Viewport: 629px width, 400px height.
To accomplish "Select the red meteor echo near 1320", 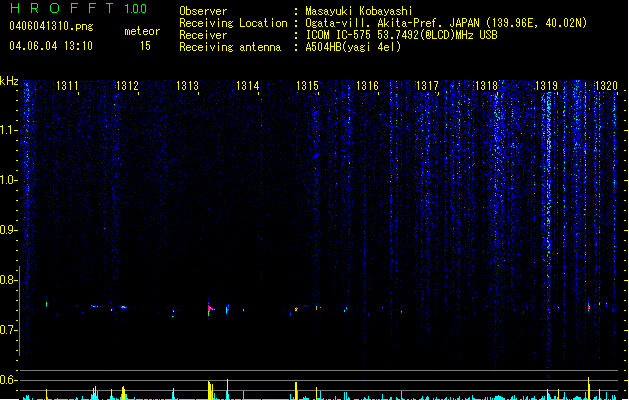I will coord(588,308).
